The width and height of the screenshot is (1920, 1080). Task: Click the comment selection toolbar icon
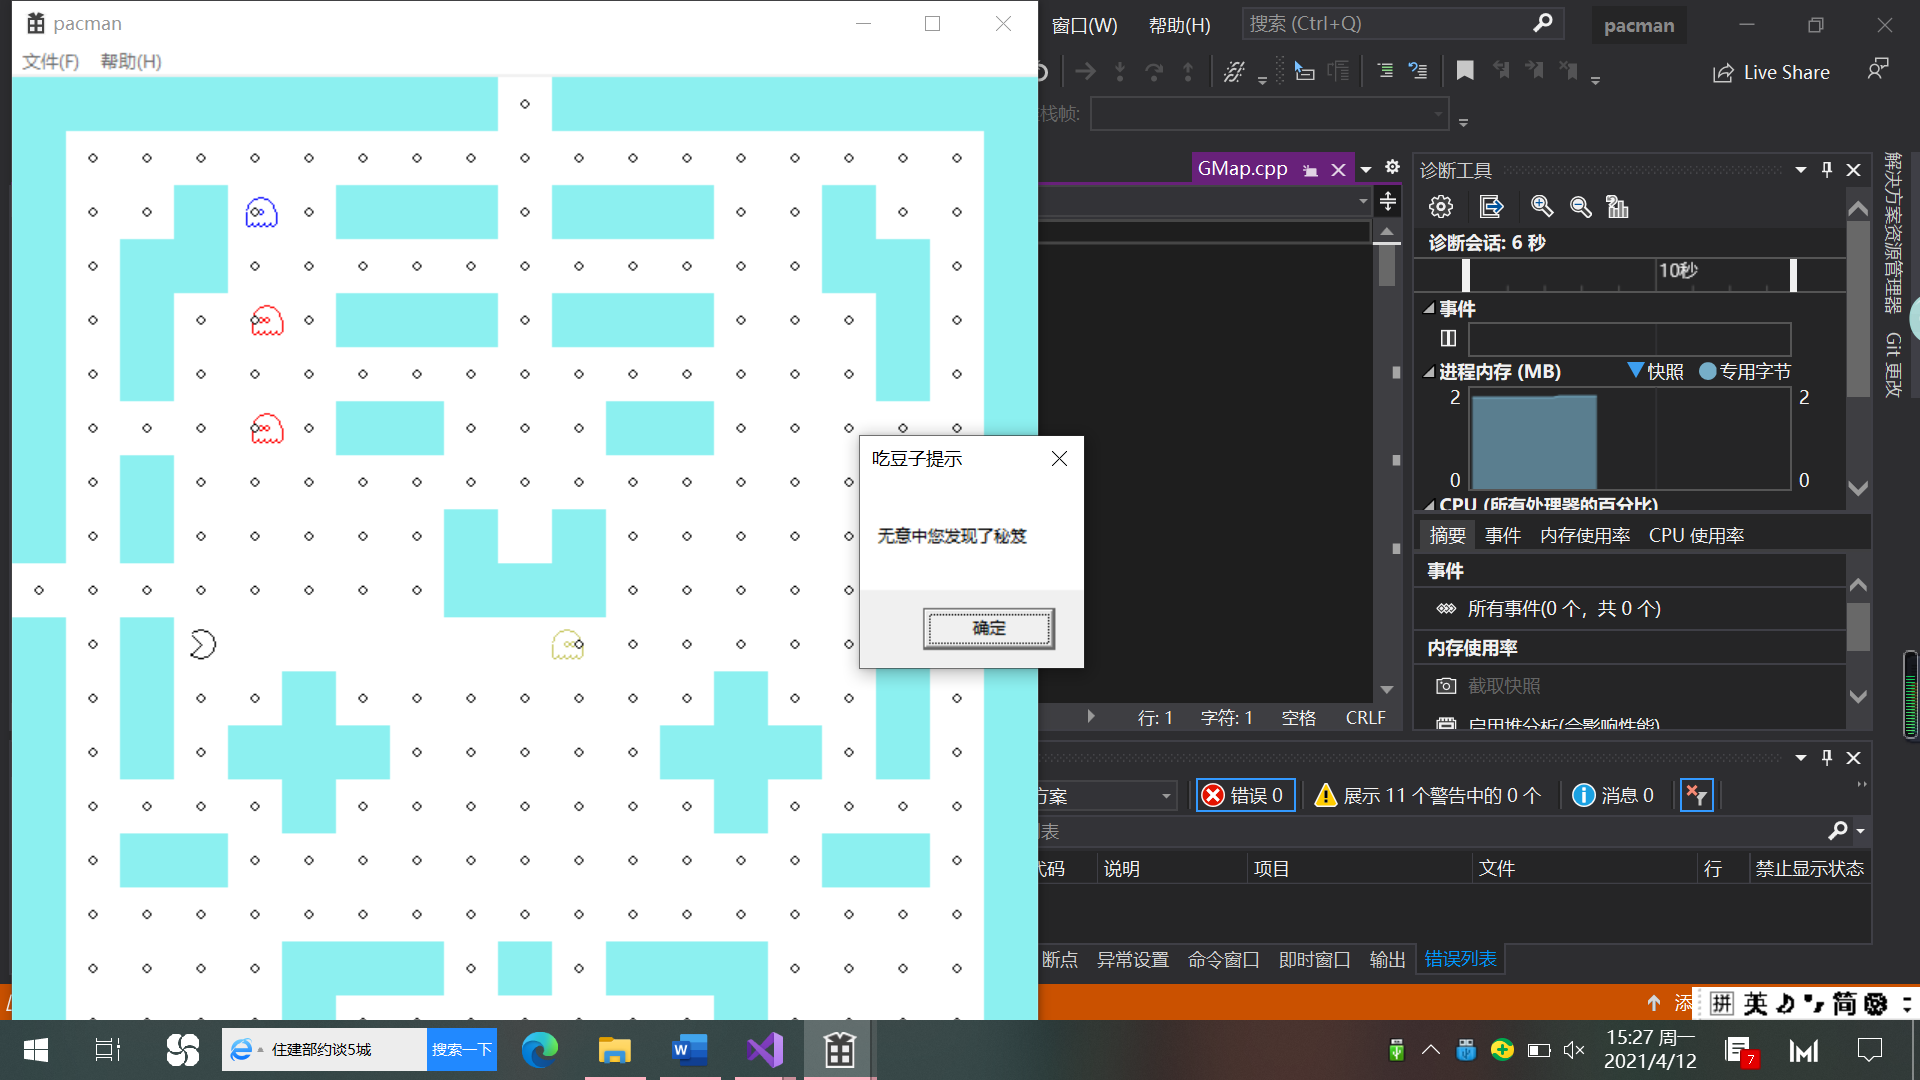1304,70
